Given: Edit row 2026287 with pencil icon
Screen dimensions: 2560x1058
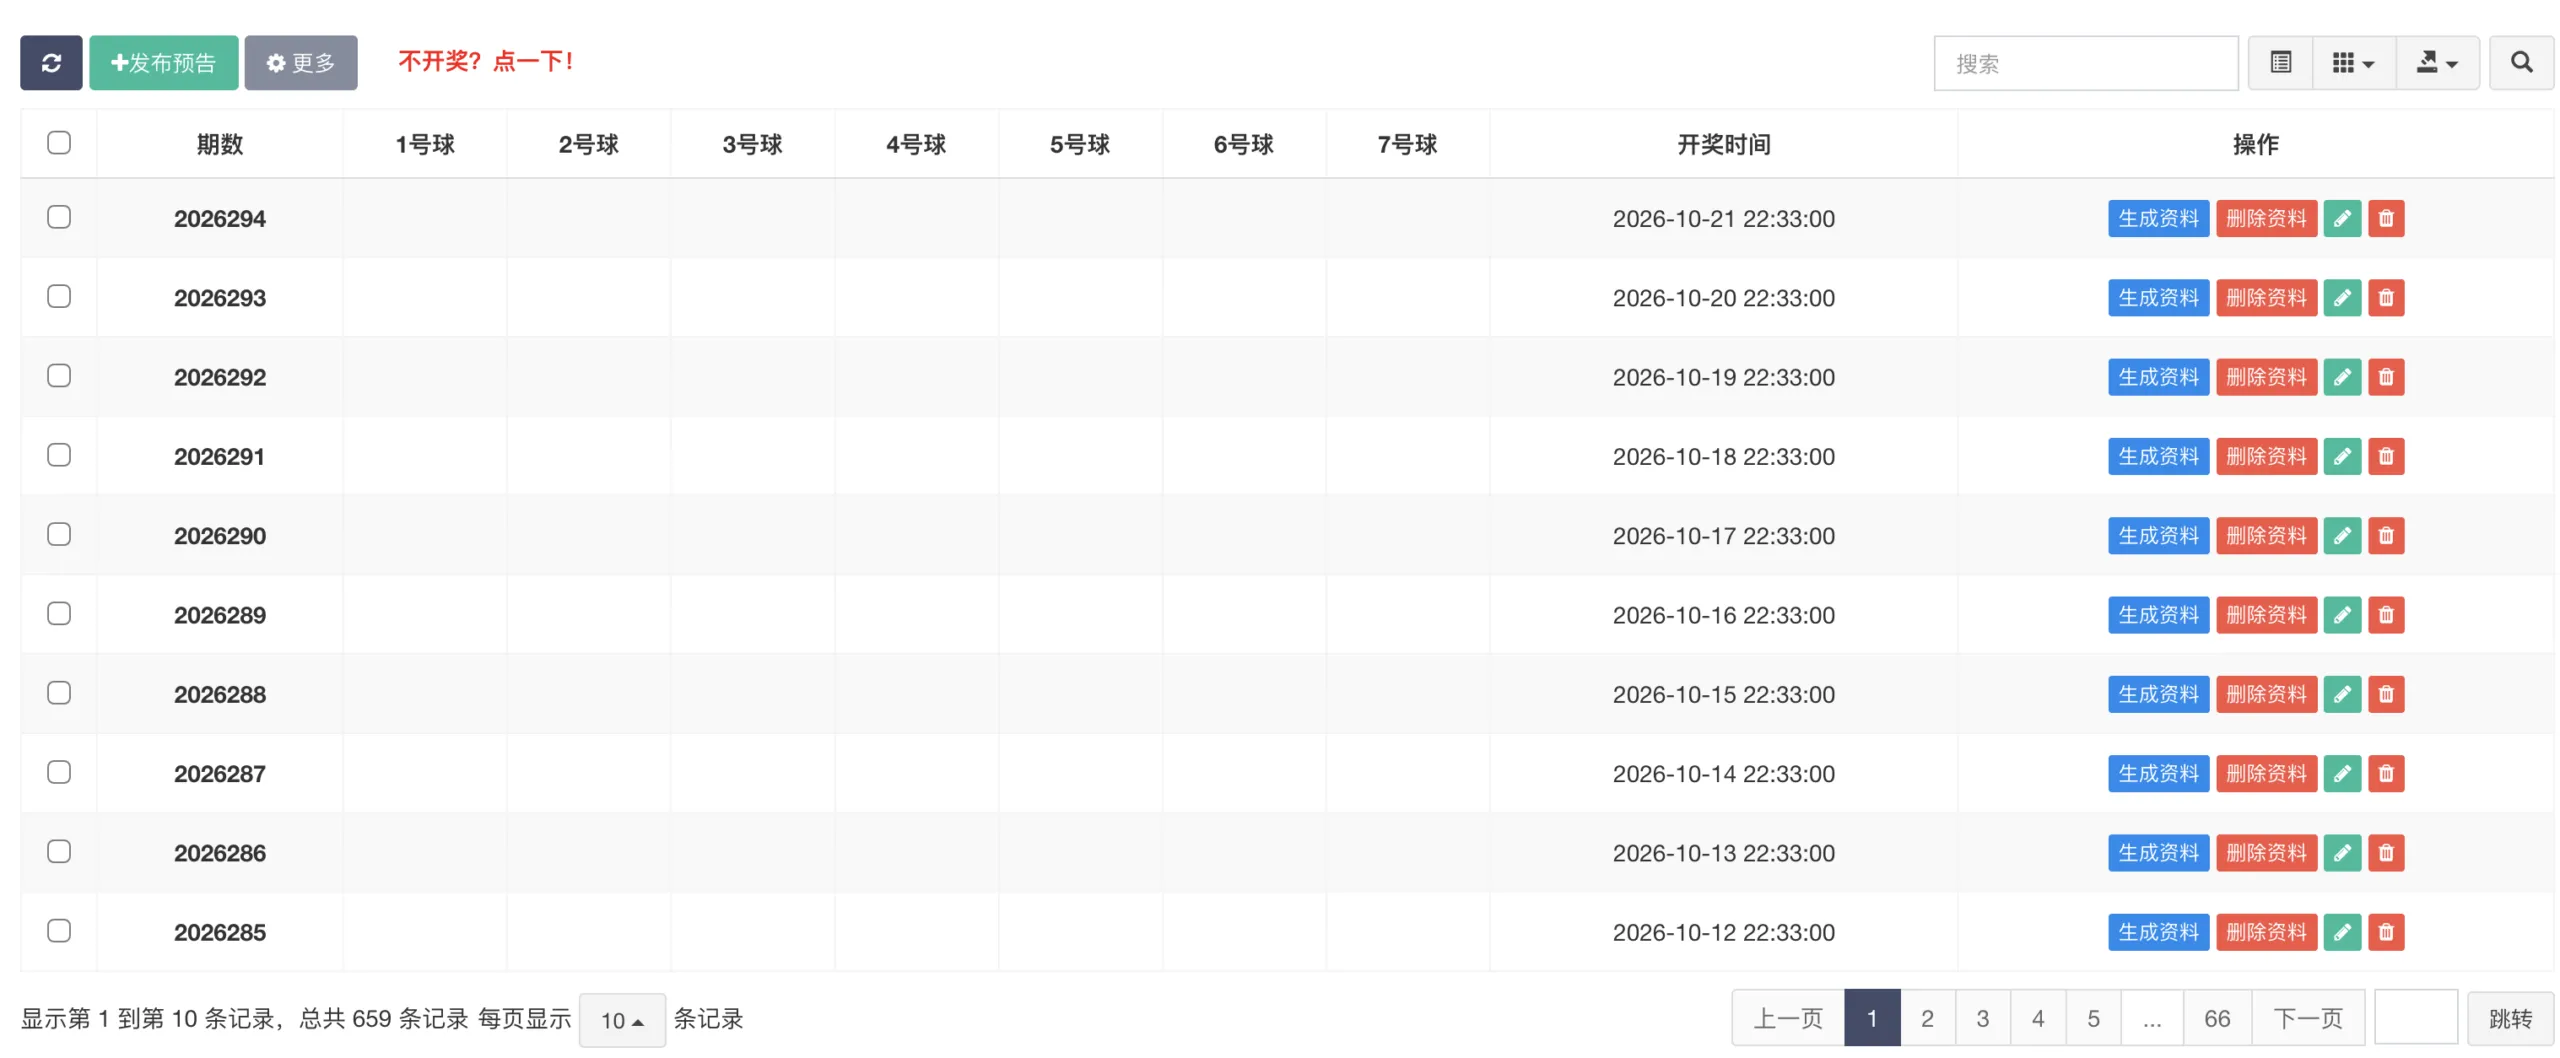Looking at the screenshot, I should (x=2341, y=773).
